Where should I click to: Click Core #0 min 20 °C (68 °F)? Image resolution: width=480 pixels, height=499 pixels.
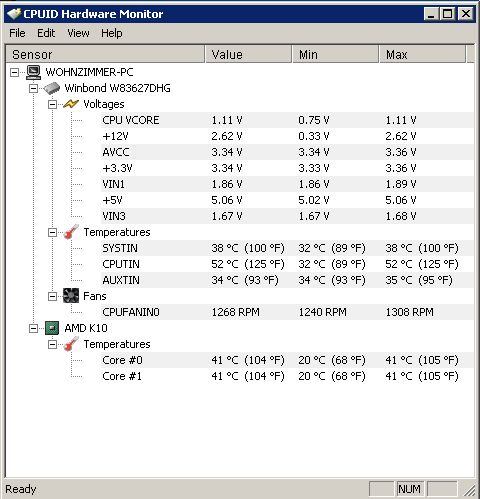pyautogui.click(x=332, y=360)
